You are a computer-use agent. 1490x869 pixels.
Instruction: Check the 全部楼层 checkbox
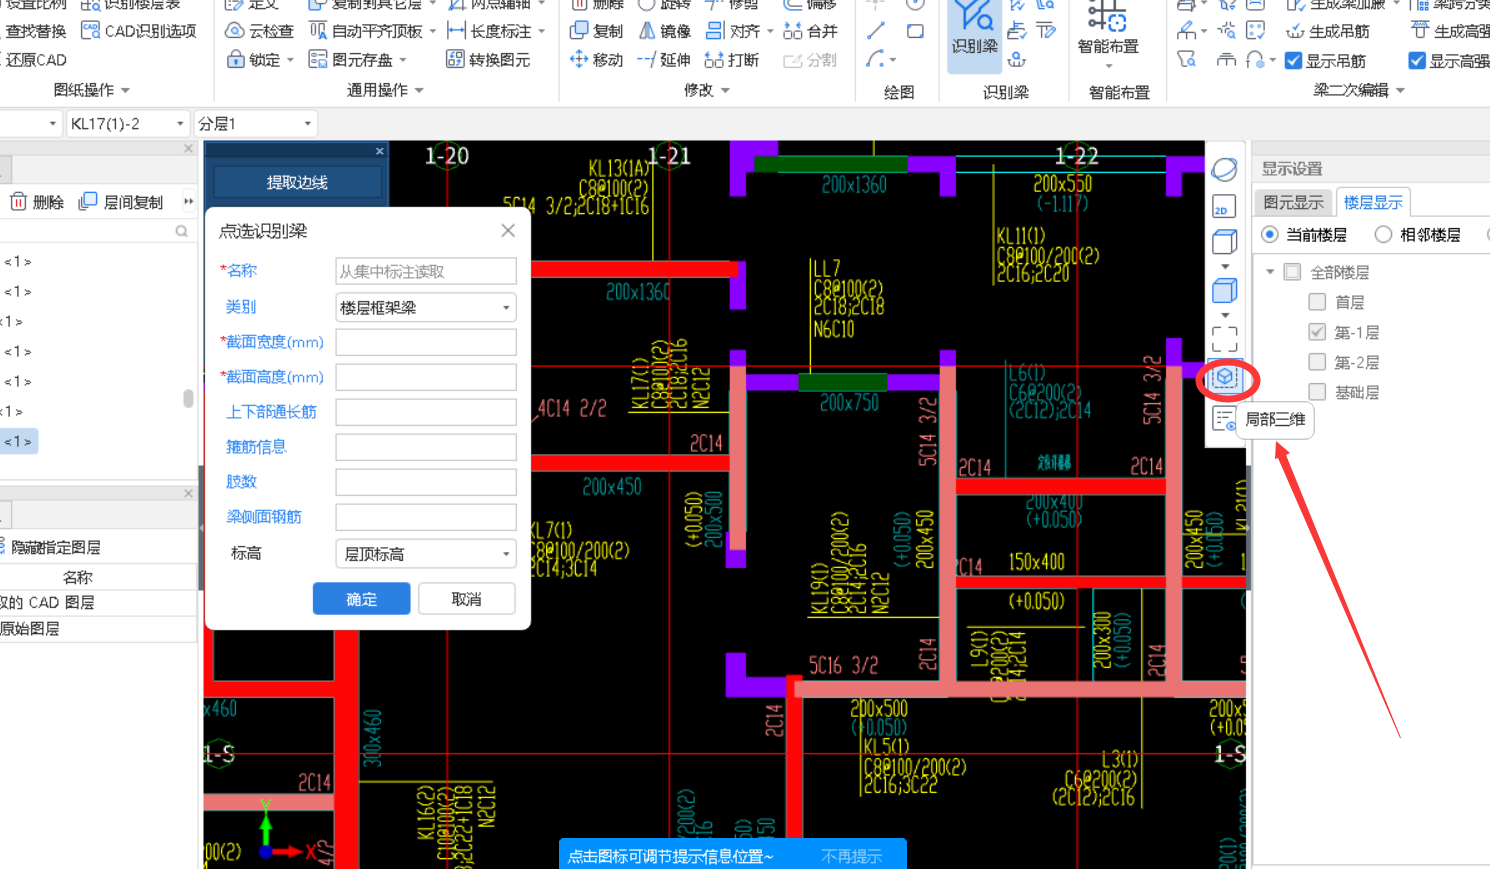click(x=1292, y=272)
